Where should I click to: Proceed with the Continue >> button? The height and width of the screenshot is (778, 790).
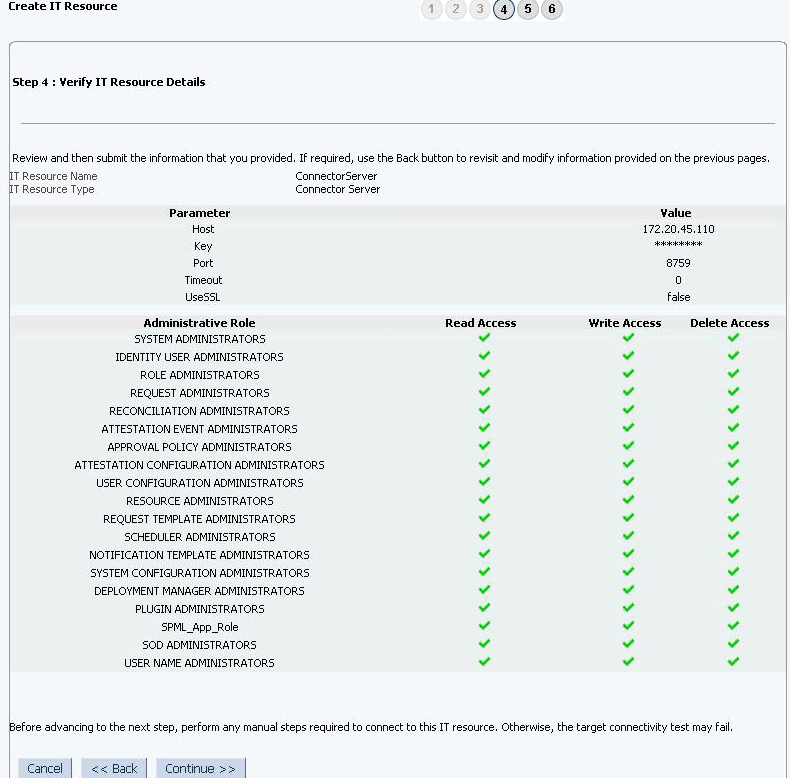[x=201, y=768]
